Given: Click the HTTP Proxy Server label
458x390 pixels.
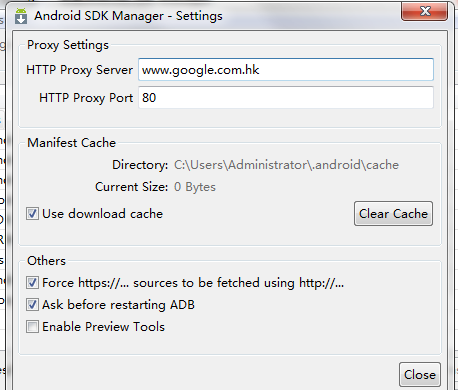Looking at the screenshot, I should coord(79,70).
